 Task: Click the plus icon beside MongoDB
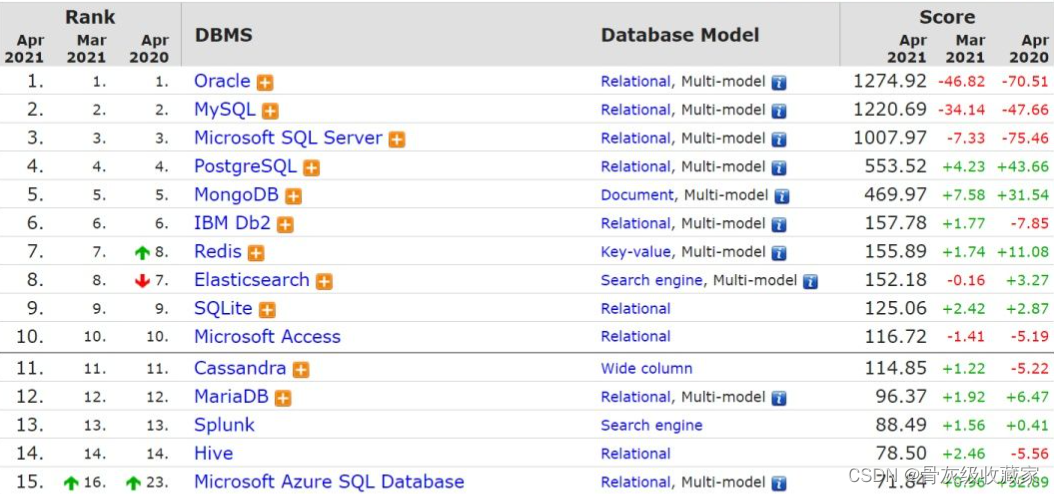coord(293,196)
